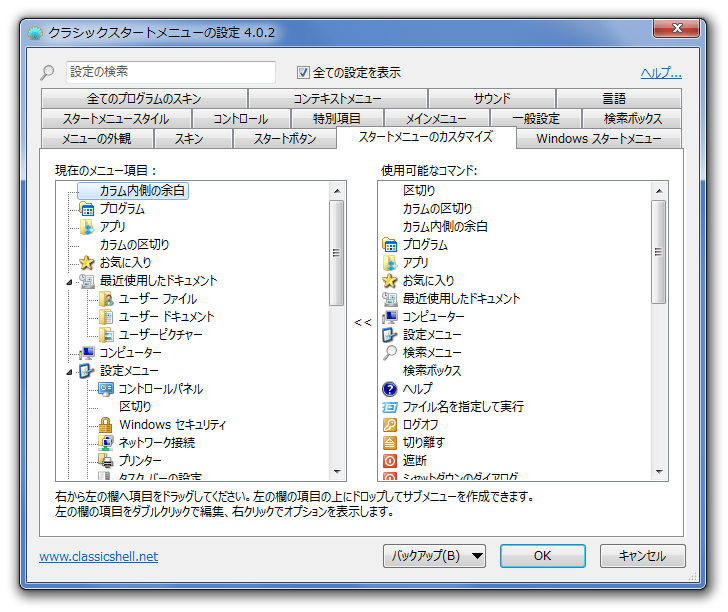Switch to the サウンド tab
The image size is (728, 612).
[492, 98]
